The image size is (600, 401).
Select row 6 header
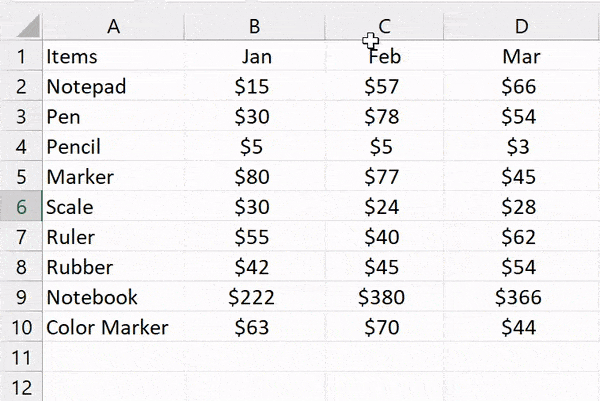point(21,207)
